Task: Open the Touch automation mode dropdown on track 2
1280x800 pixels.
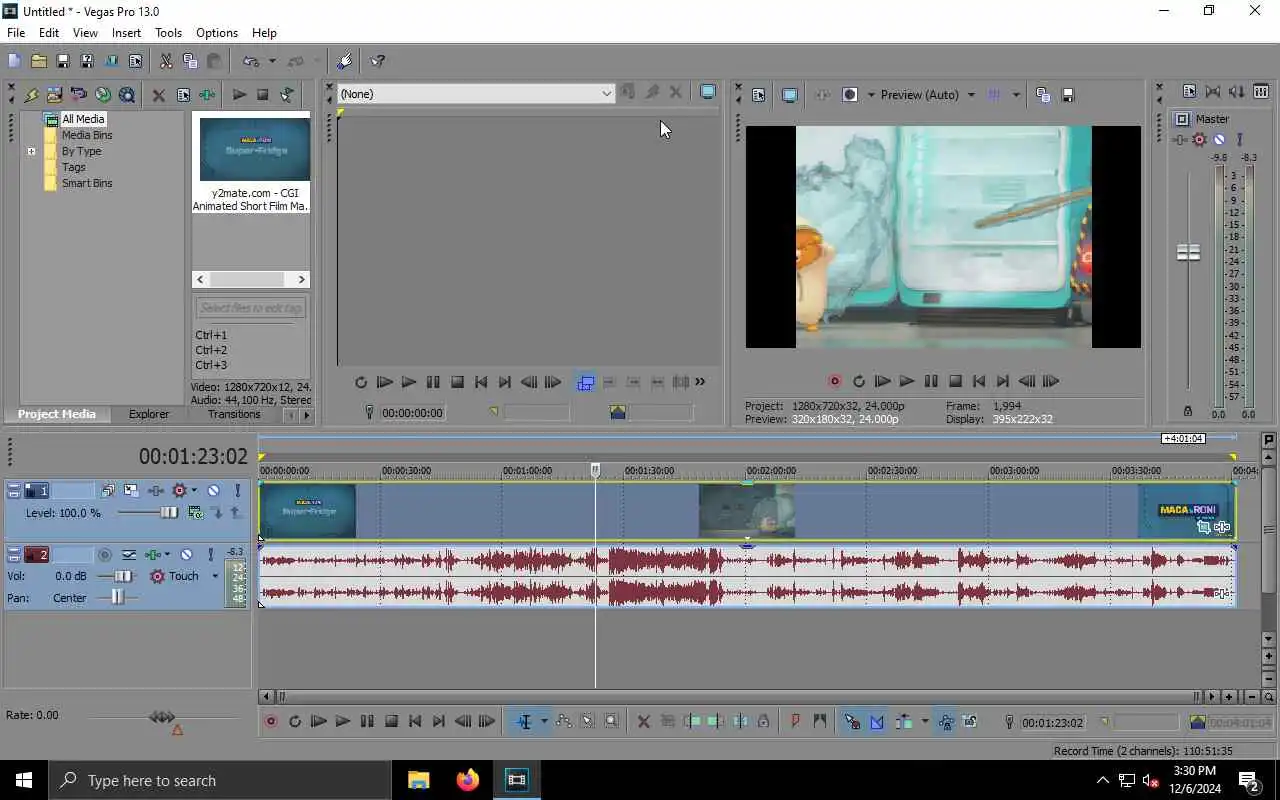Action: tap(215, 576)
